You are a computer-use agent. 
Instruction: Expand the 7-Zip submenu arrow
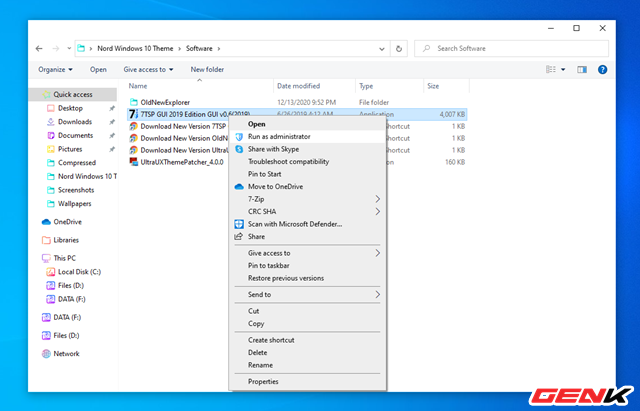[378, 199]
